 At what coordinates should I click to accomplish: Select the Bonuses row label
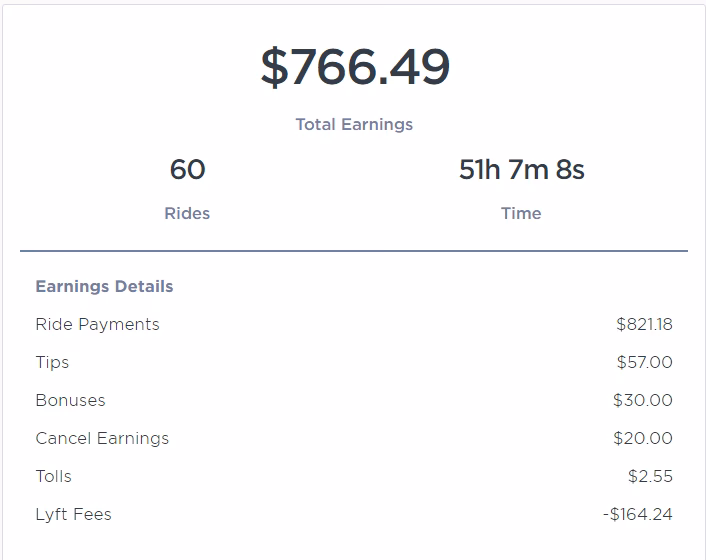70,400
